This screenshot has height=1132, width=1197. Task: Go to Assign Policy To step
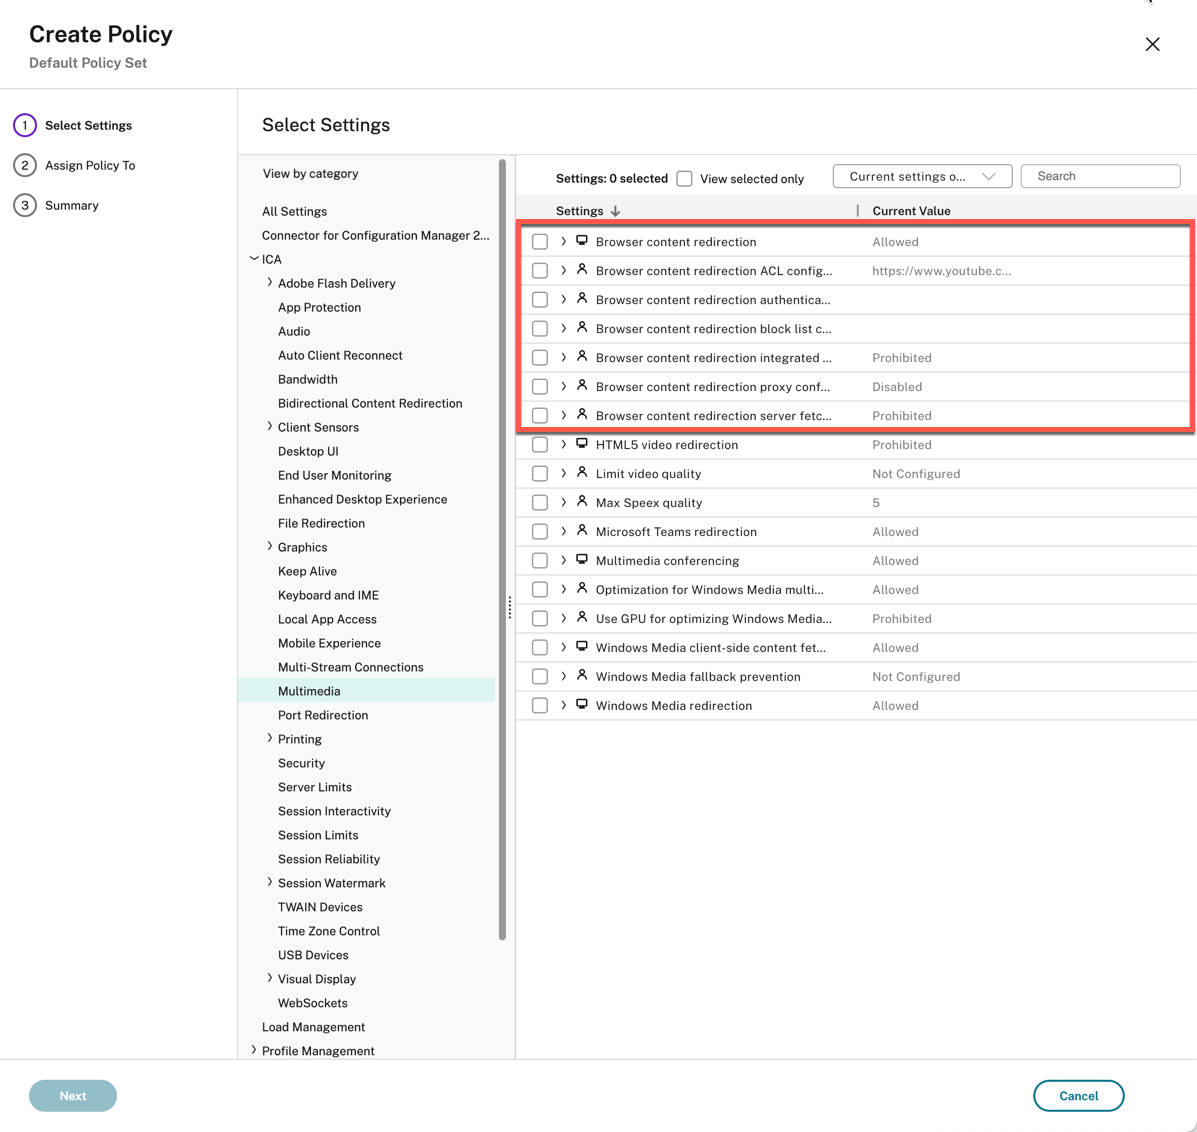(90, 166)
